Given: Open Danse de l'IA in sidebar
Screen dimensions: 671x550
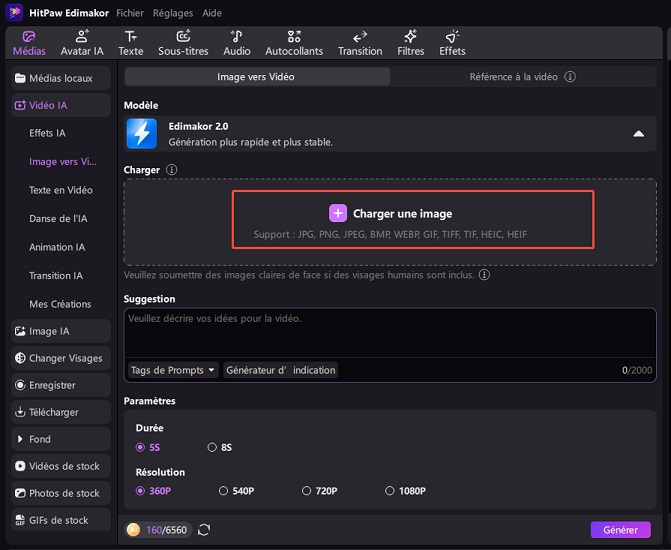Looking at the screenshot, I should (x=60, y=218).
